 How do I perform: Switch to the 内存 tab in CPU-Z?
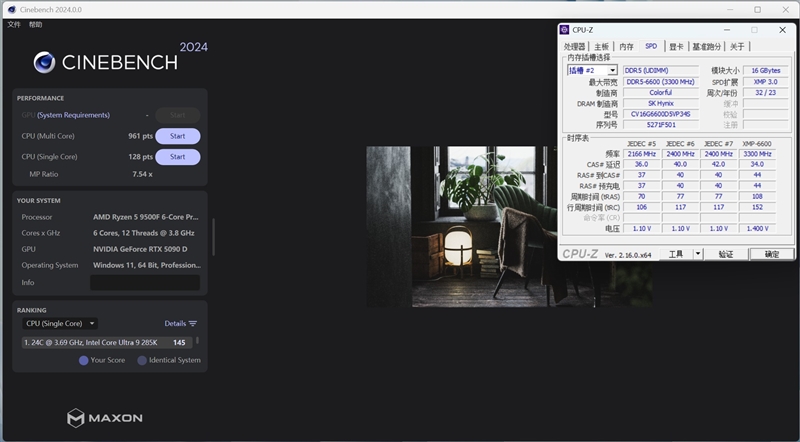(626, 46)
